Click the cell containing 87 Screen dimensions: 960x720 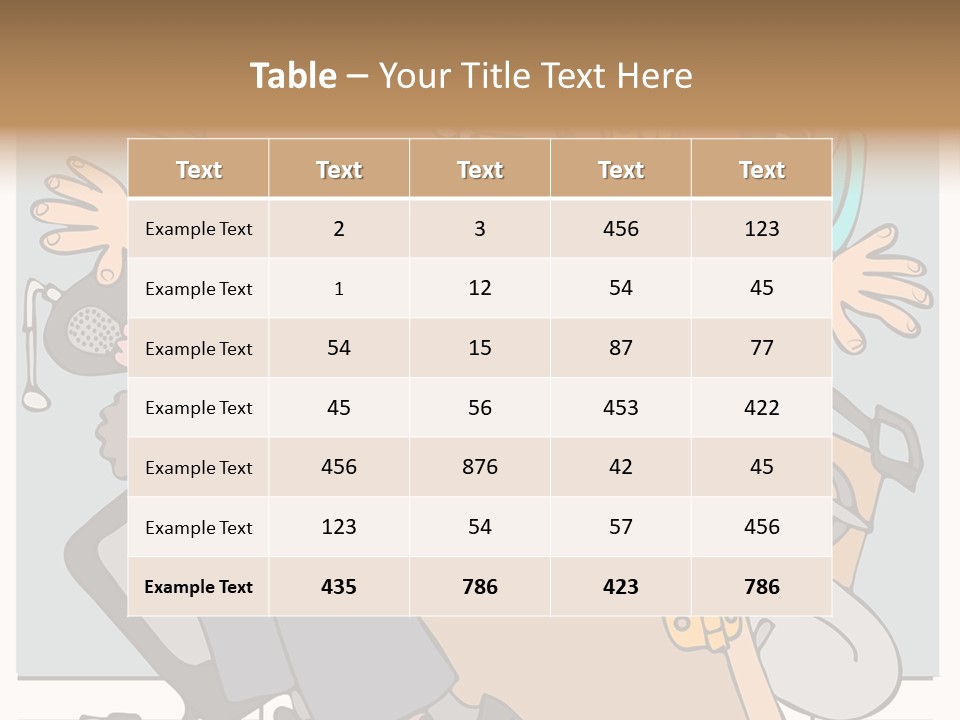pyautogui.click(x=621, y=348)
